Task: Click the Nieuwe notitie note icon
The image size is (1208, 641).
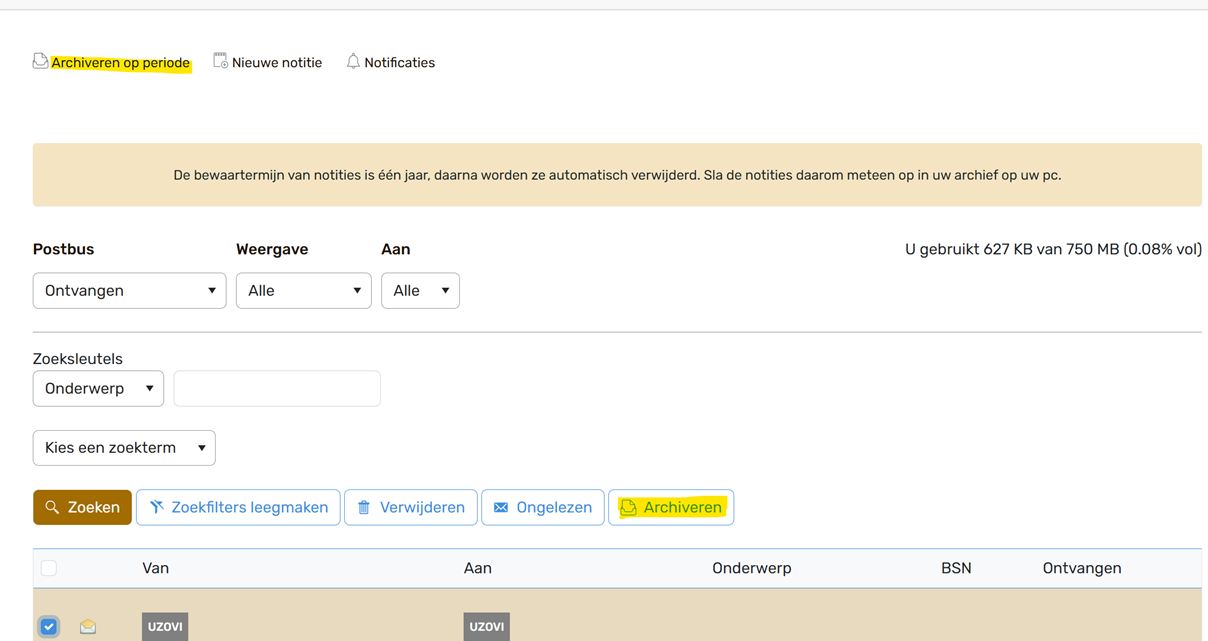Action: (x=220, y=62)
